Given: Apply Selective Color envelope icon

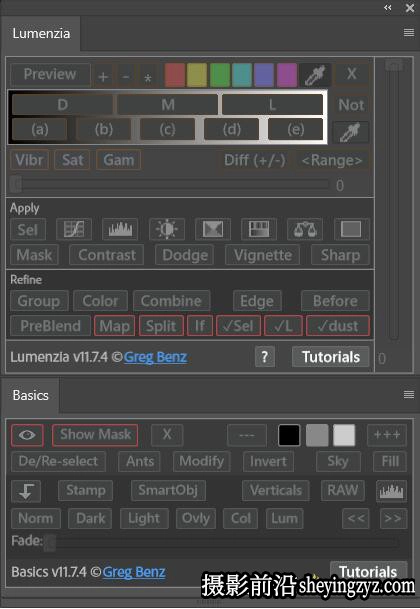Looking at the screenshot, I should tap(213, 230).
